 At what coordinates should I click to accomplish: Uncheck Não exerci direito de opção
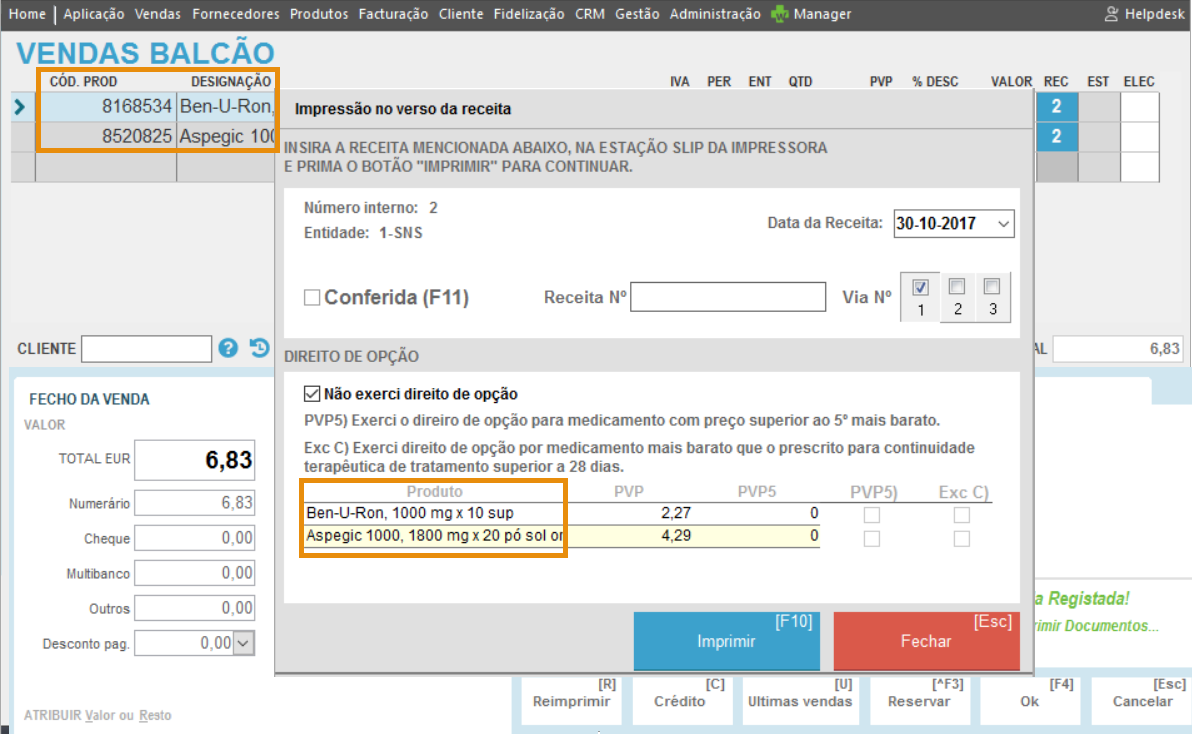(312, 394)
